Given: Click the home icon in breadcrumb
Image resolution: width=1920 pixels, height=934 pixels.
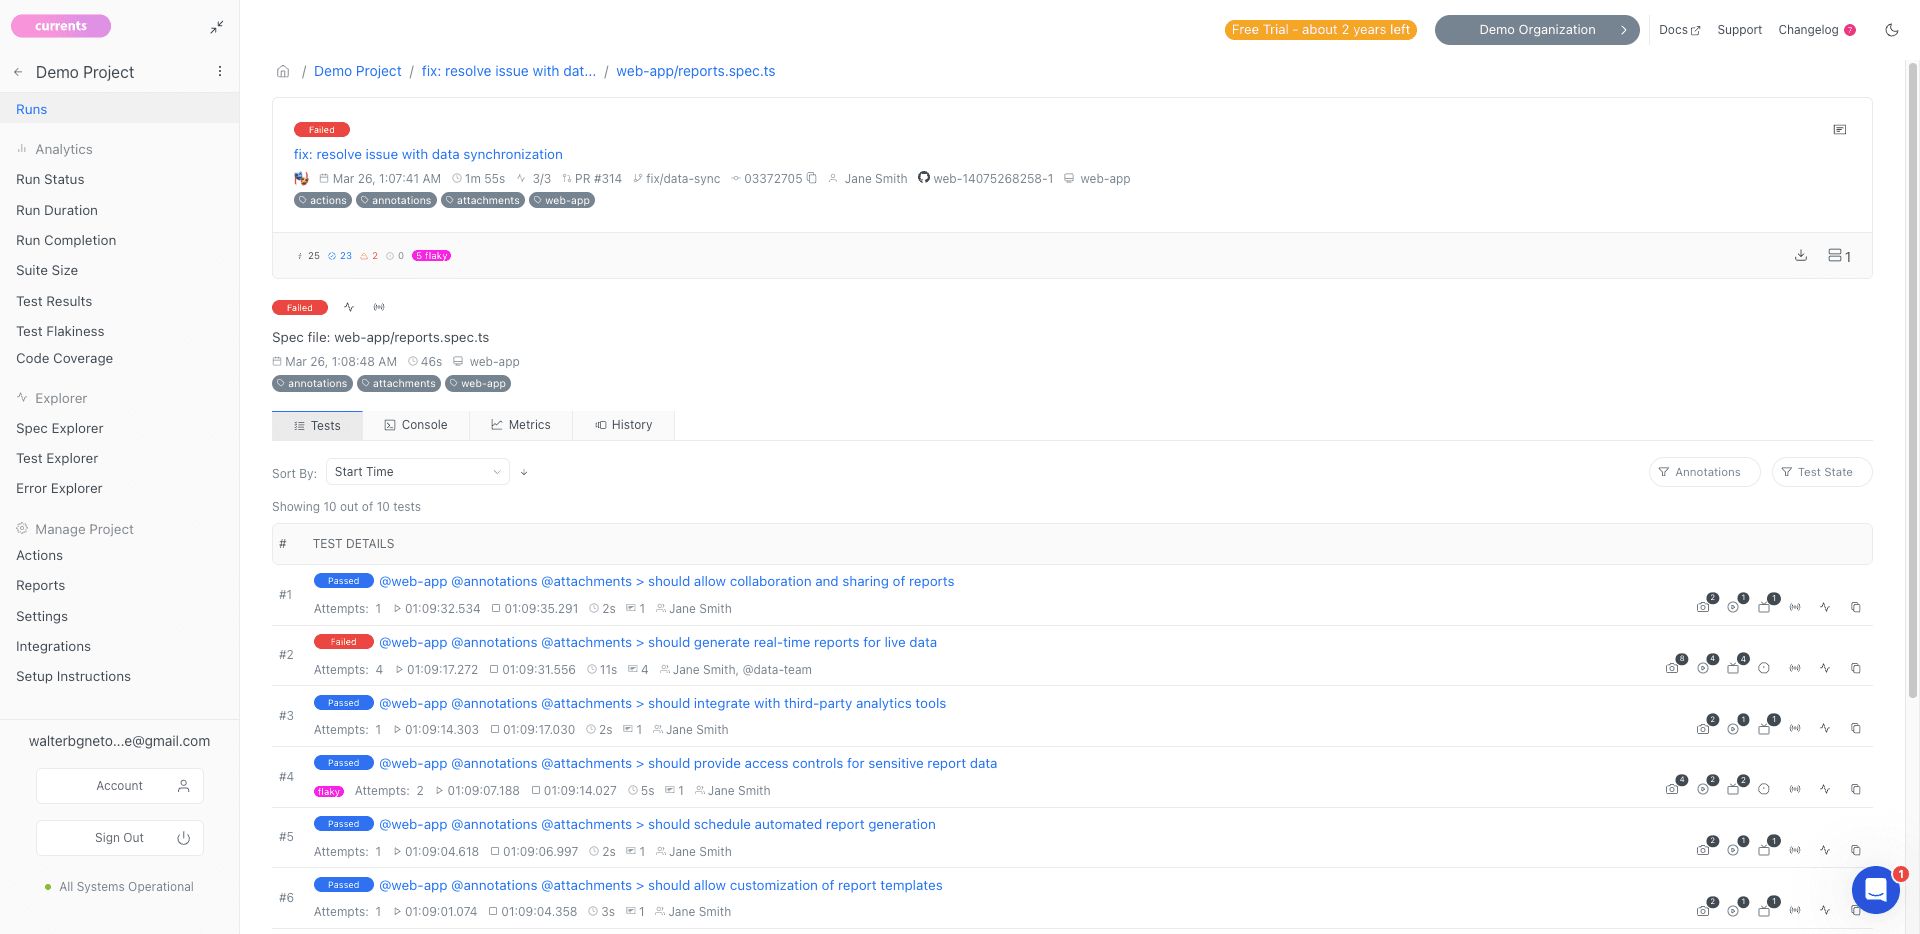Looking at the screenshot, I should click(x=283, y=71).
